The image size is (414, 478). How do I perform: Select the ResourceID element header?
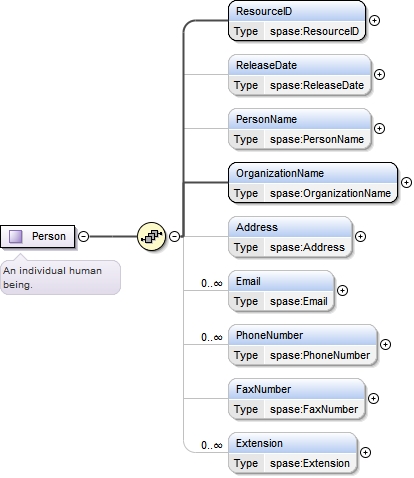pyautogui.click(x=297, y=11)
